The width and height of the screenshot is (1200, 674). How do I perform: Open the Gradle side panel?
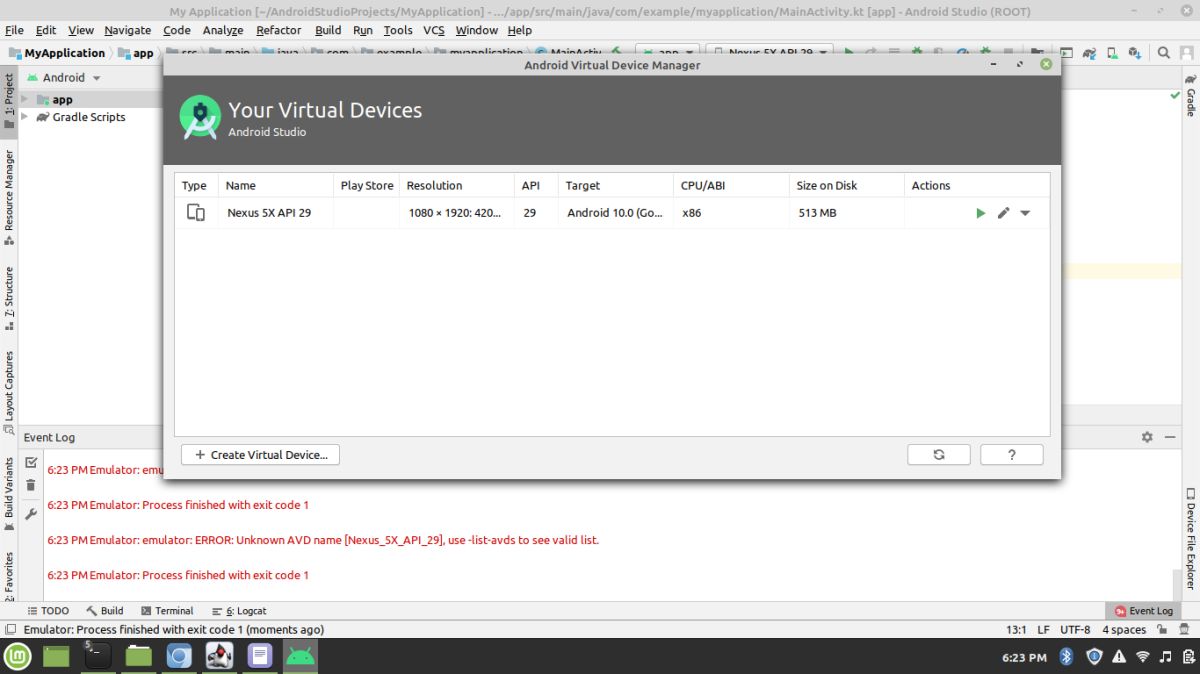[1190, 94]
